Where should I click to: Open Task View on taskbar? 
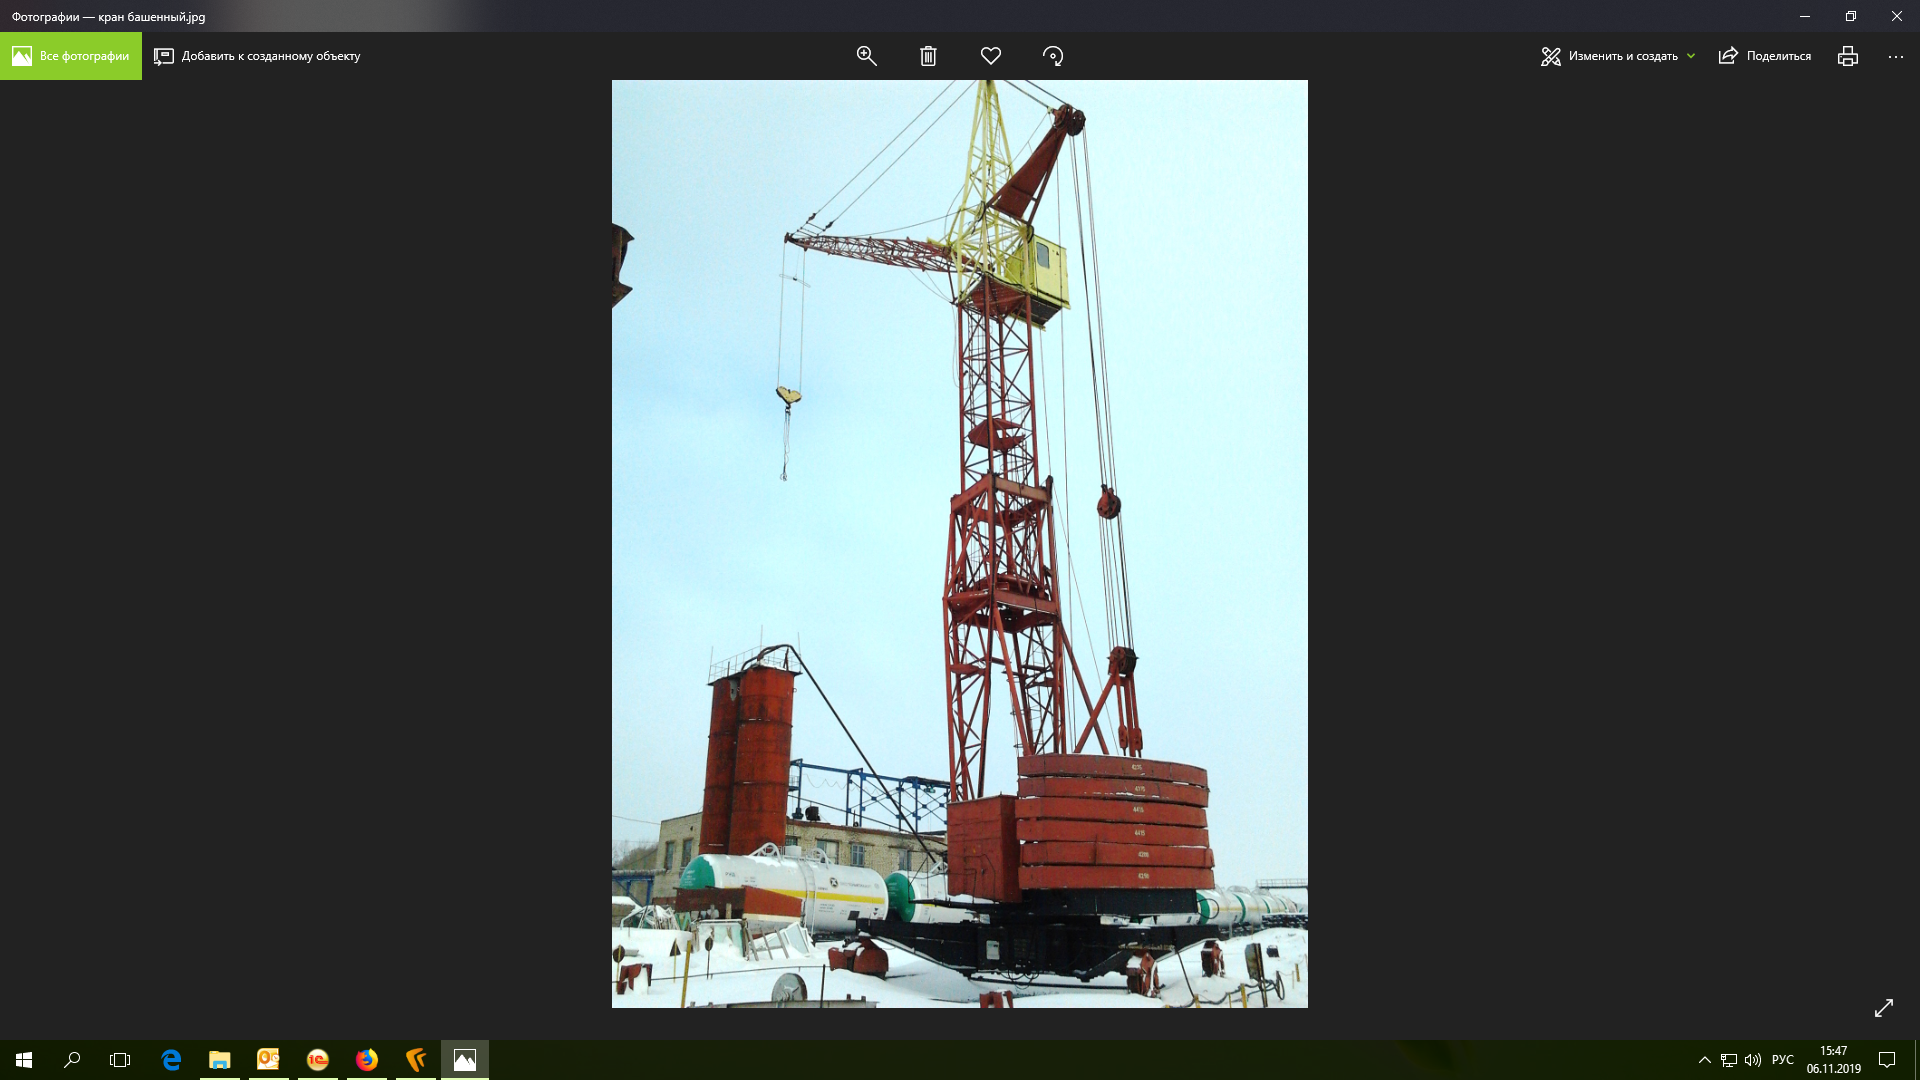120,1060
